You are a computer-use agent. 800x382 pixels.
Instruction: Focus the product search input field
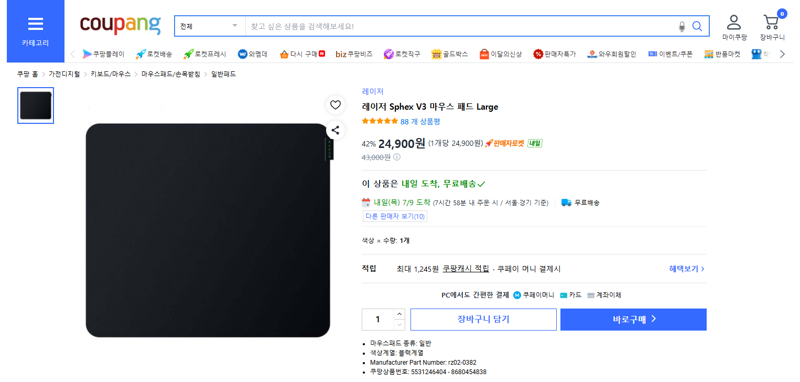pyautogui.click(x=459, y=26)
